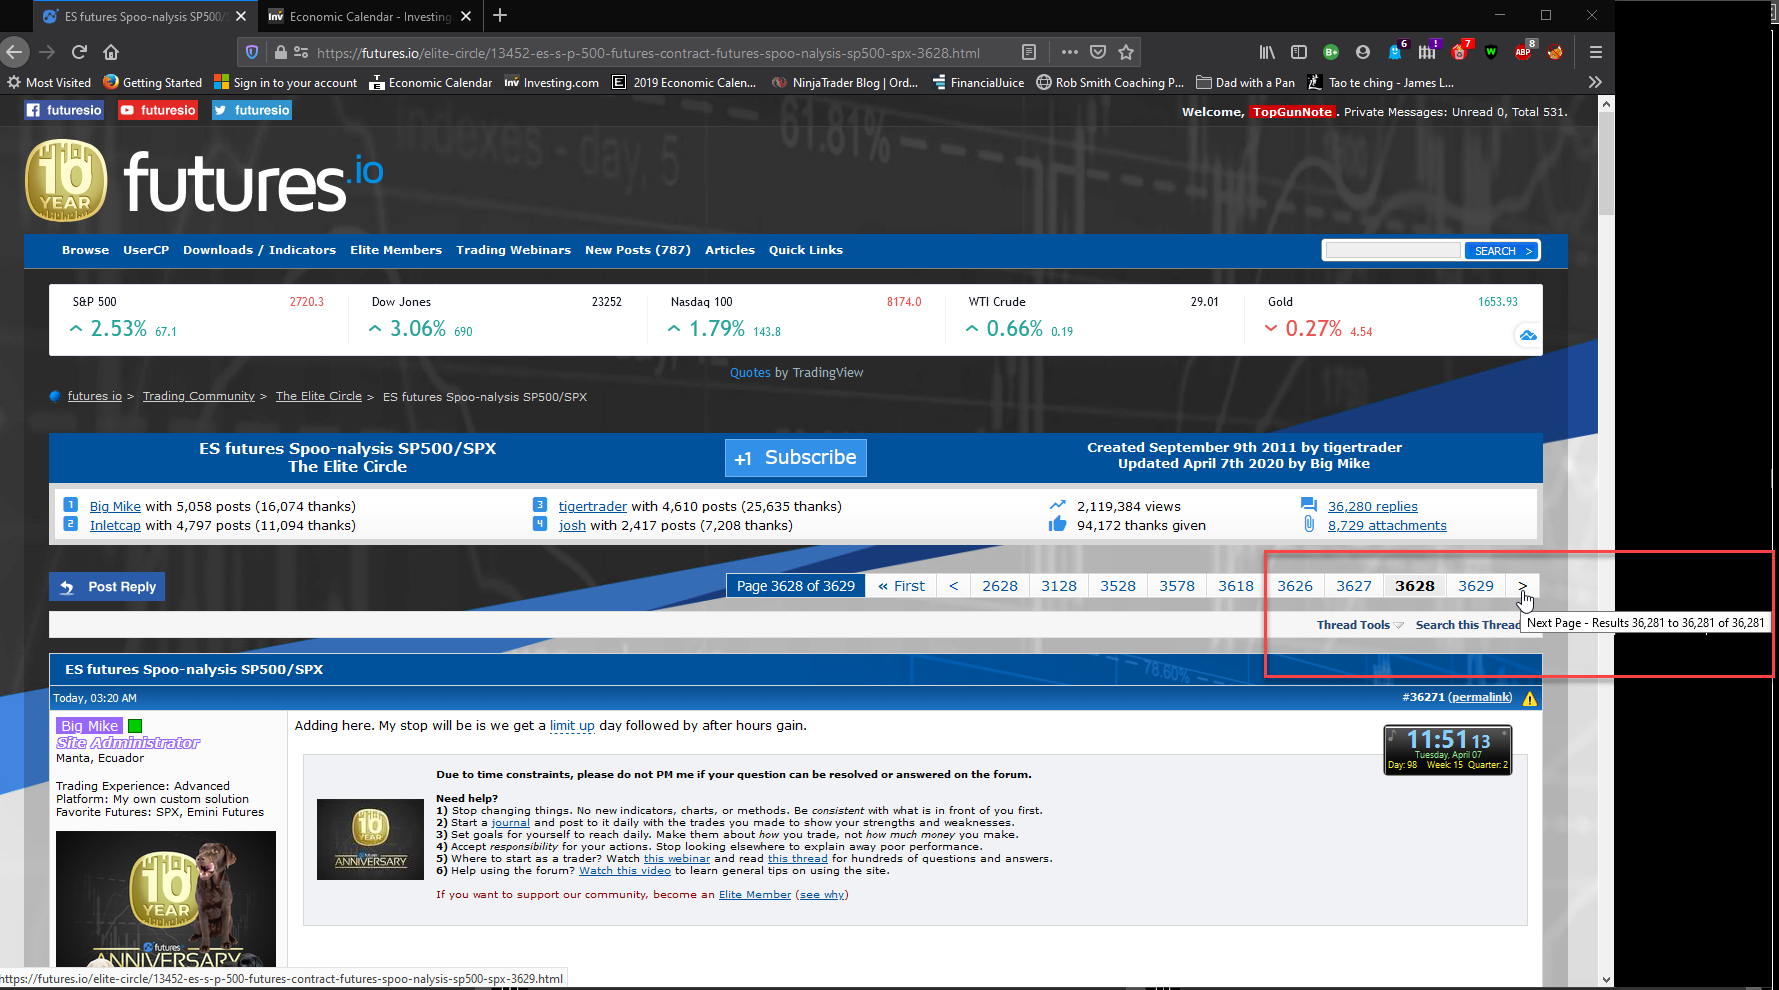Go to page 3629 in pagination

(1476, 586)
